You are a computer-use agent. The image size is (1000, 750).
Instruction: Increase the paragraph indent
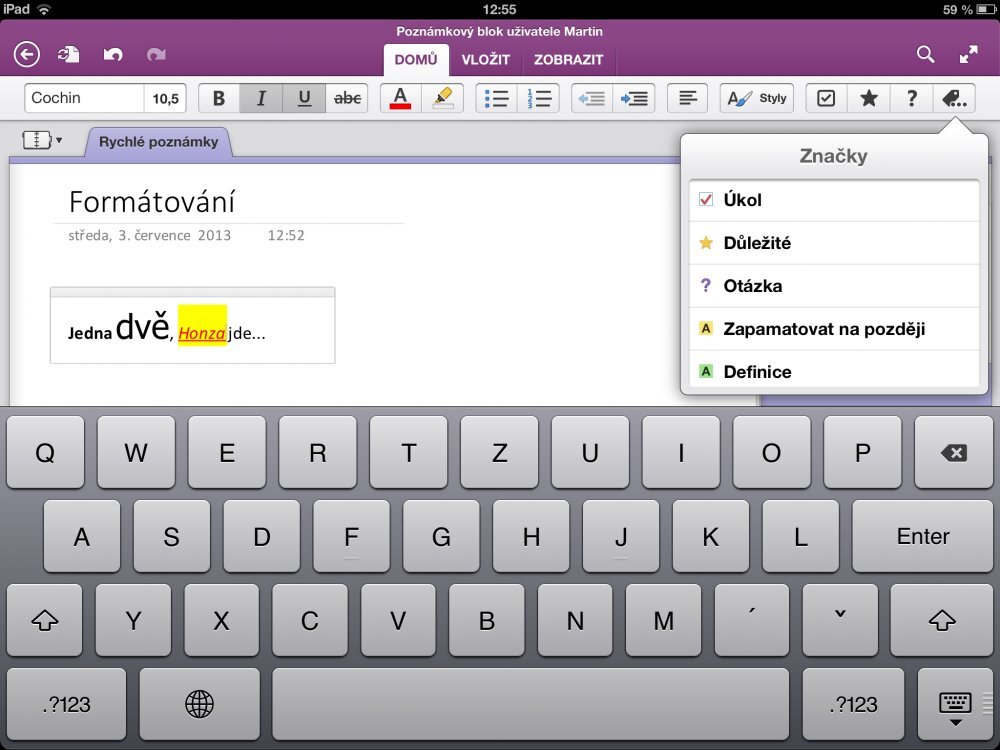tap(635, 97)
